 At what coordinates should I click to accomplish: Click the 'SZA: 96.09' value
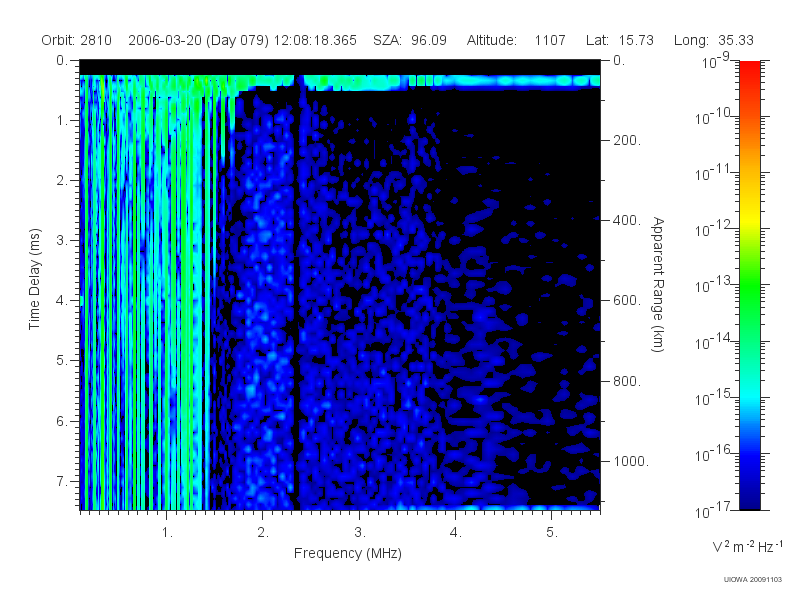410,40
